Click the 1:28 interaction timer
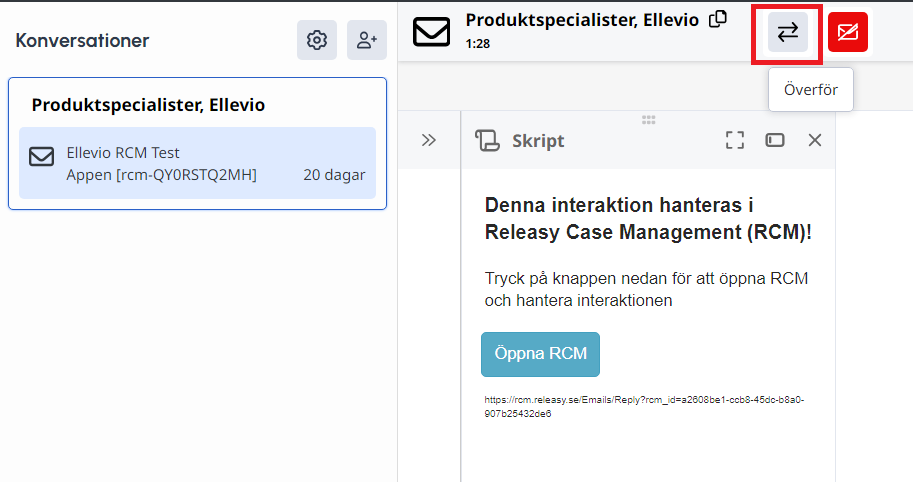This screenshot has width=913, height=482. (477, 44)
